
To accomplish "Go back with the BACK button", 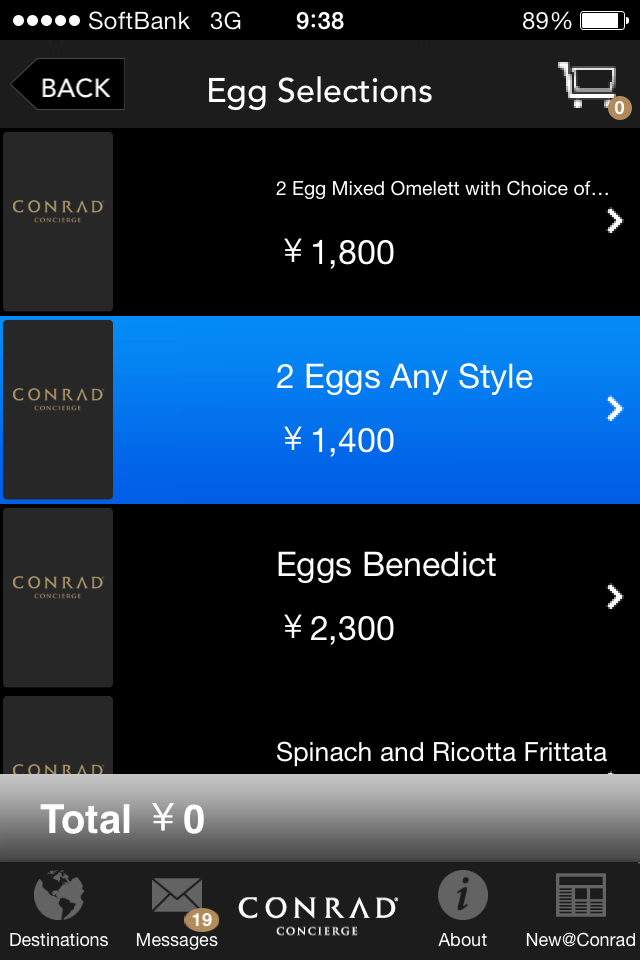I will click(68, 87).
